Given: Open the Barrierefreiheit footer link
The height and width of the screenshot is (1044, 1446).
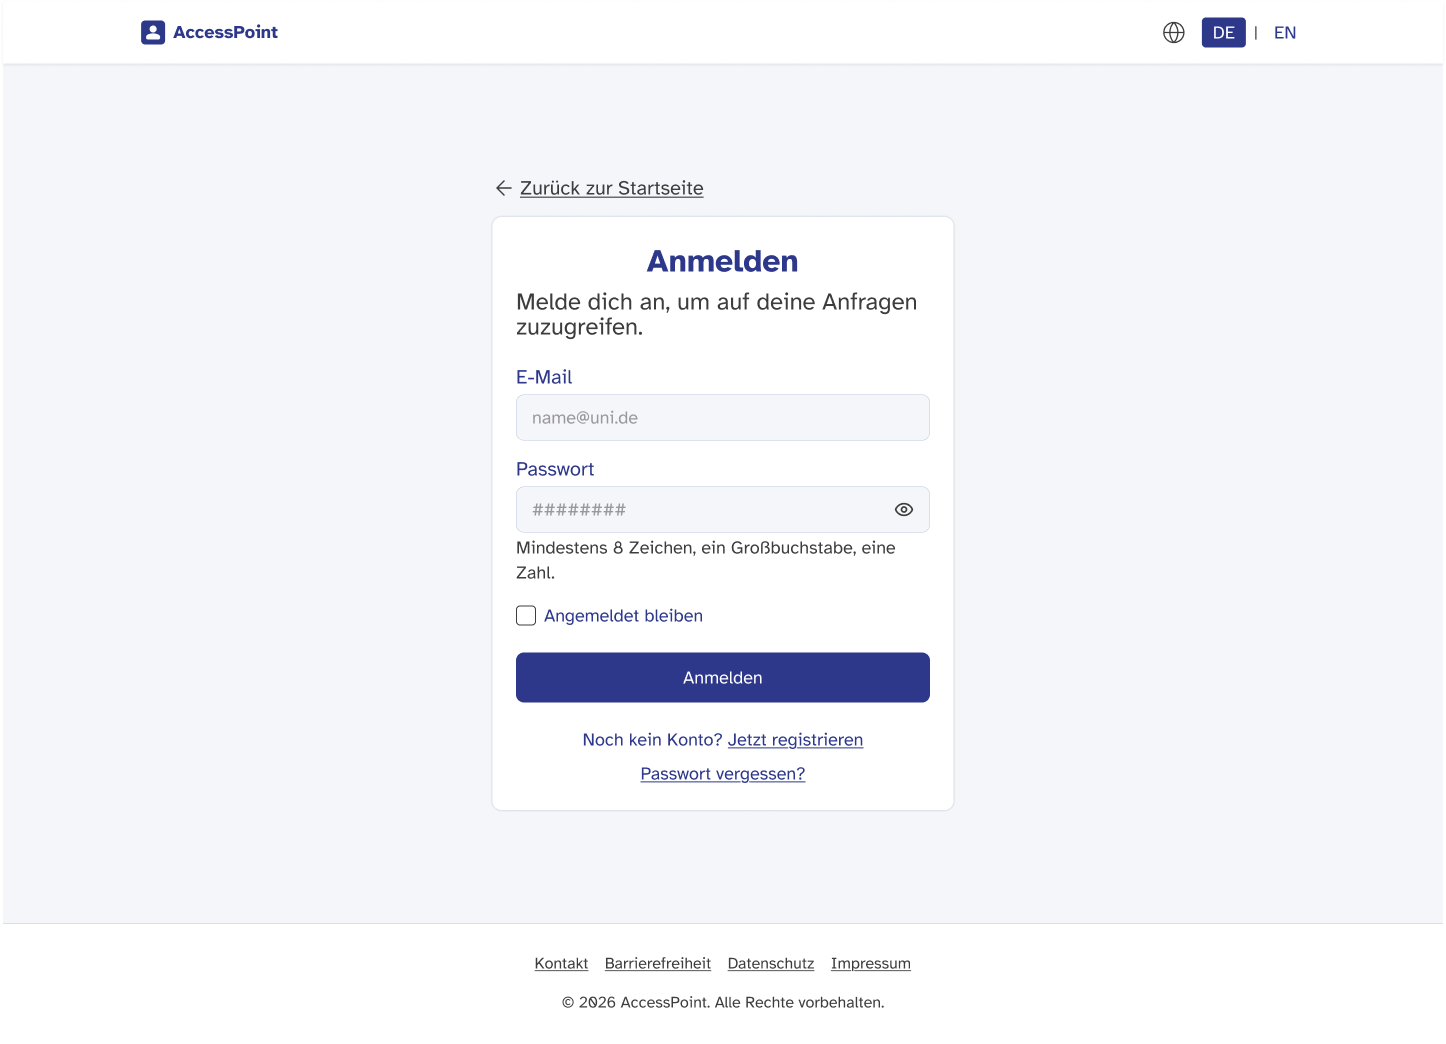Looking at the screenshot, I should [x=658, y=964].
